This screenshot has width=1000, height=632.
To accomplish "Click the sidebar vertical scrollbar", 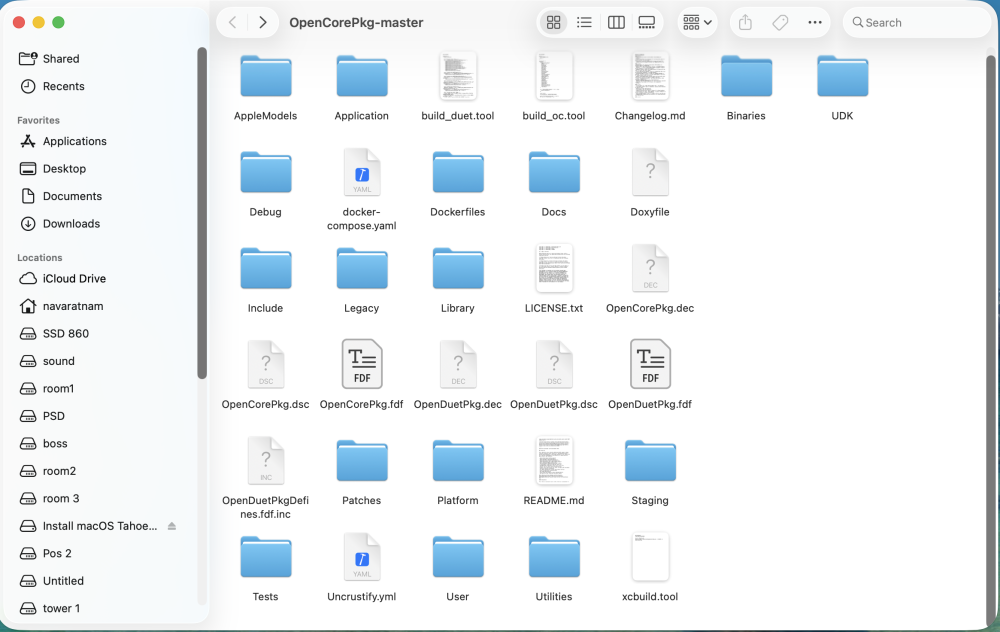I will click(202, 213).
